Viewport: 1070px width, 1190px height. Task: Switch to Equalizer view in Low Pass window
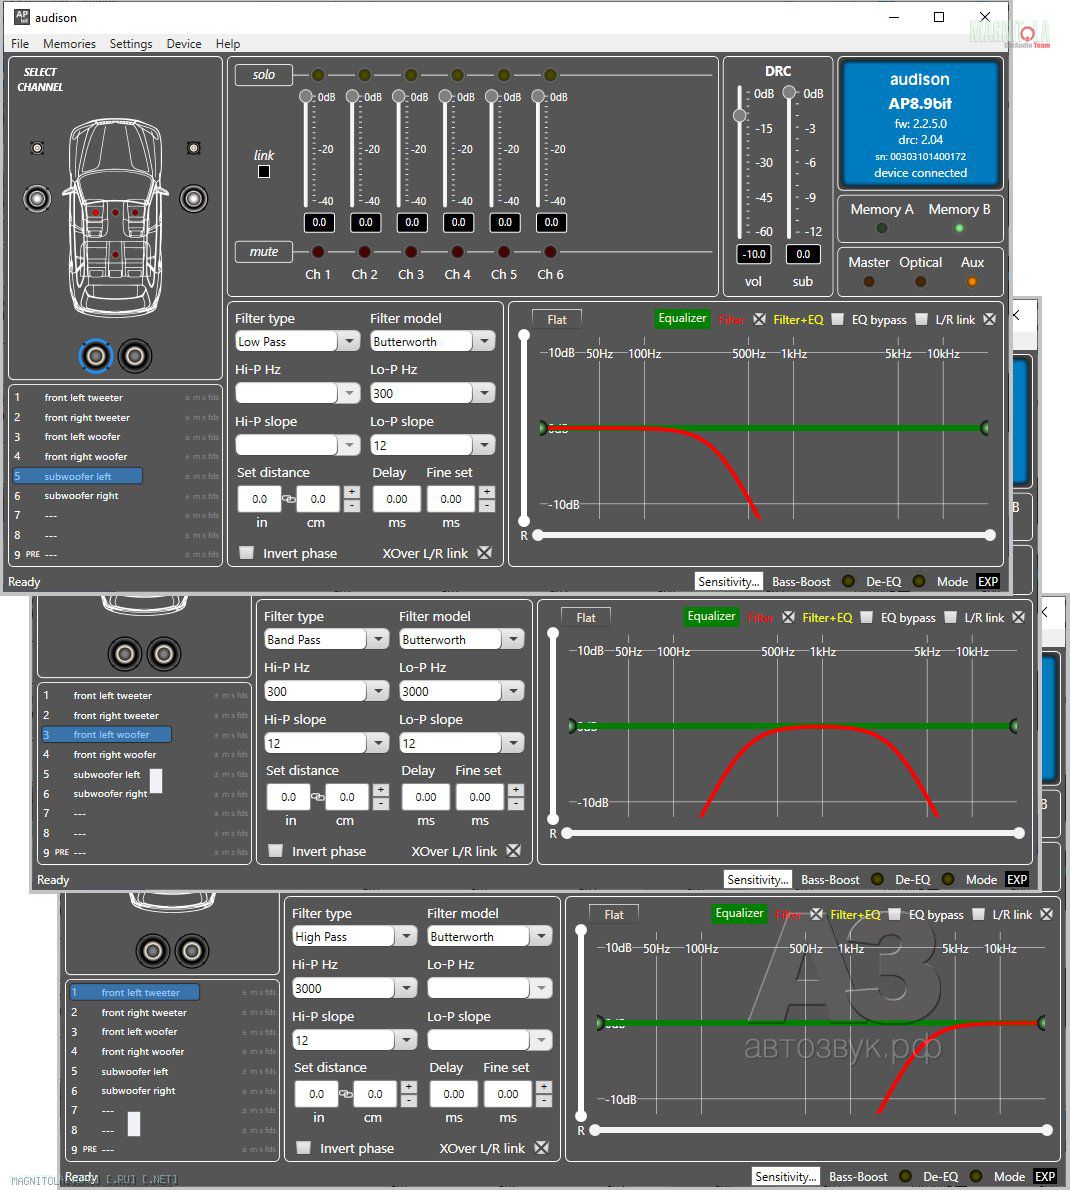point(682,319)
